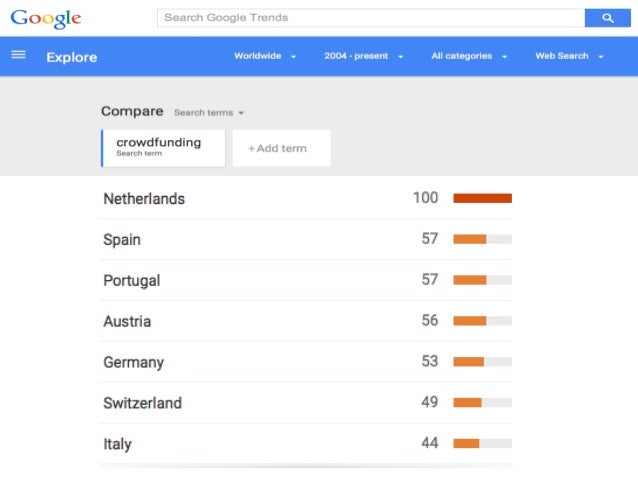Expand the Web Search type dropdown

pos(569,56)
